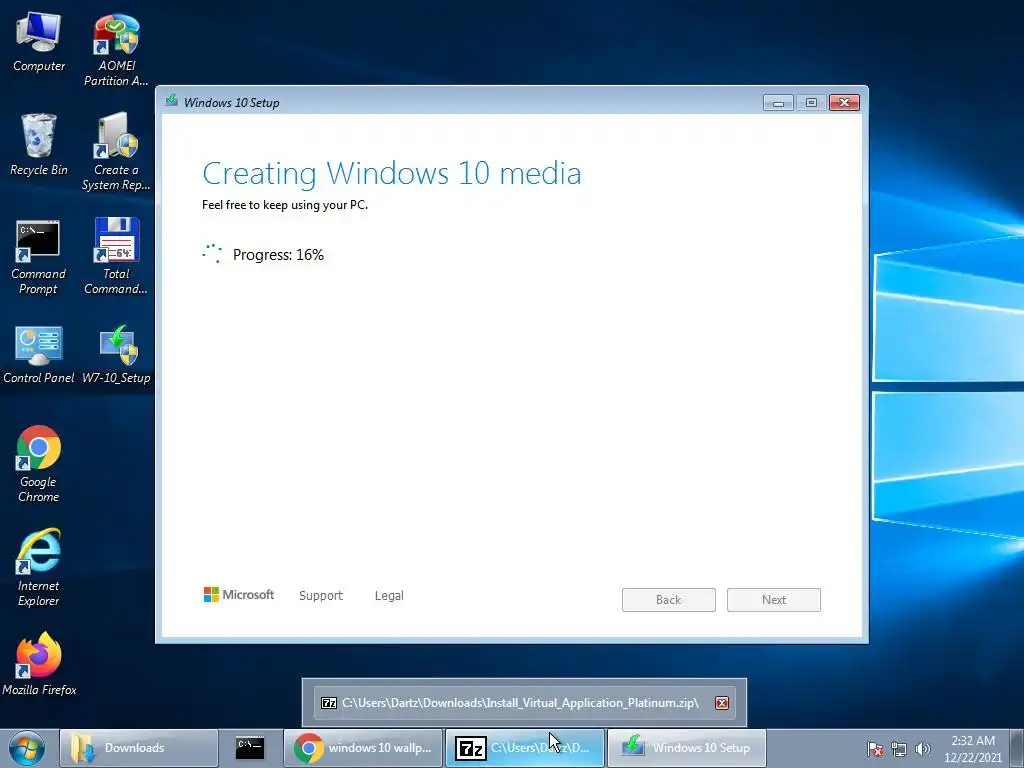
Task: Select Create a System Repair shortcut
Action: [116, 152]
